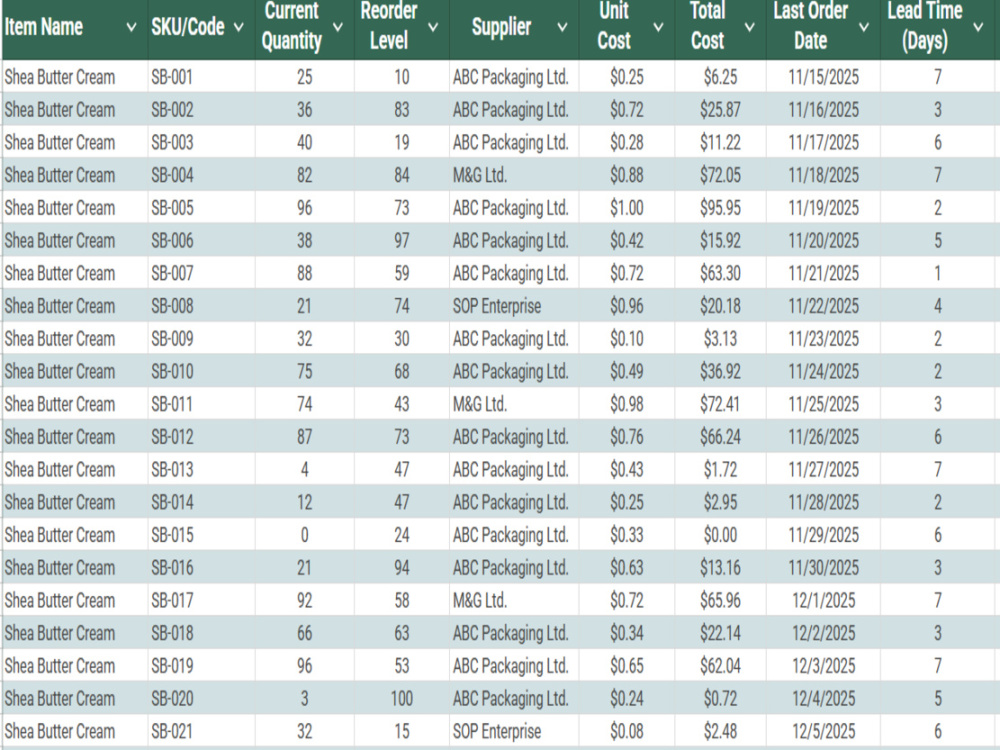Select the SOP Enterprise supplier cell for SB-021

click(514, 732)
